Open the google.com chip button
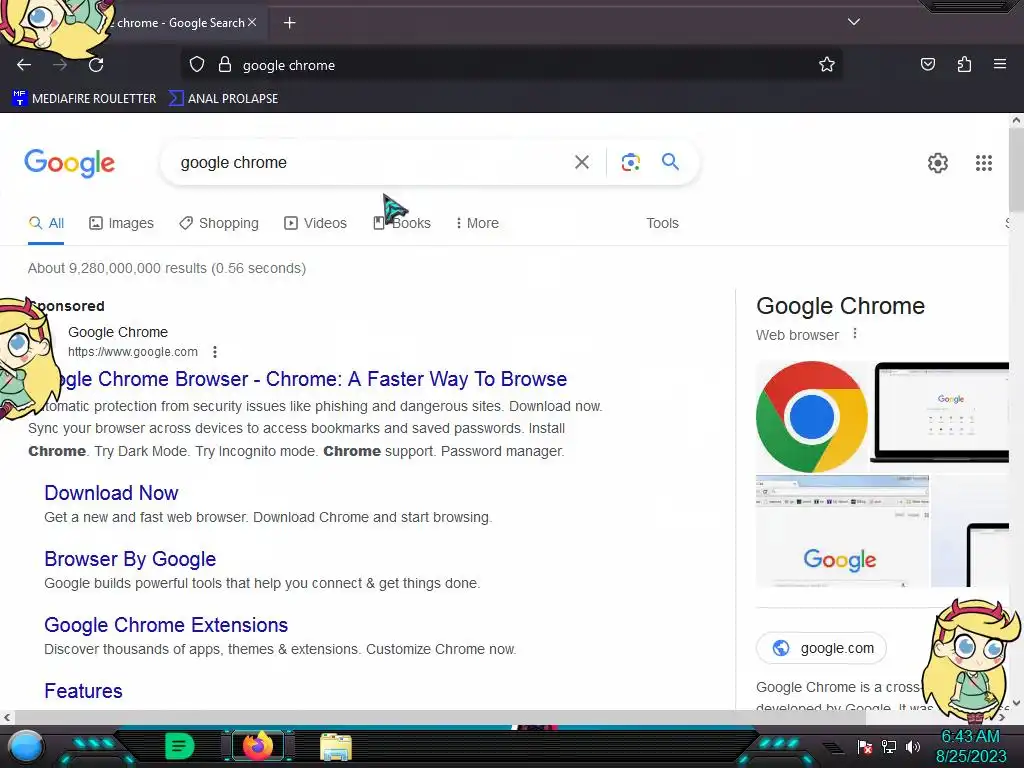This screenshot has height=768, width=1024. pos(822,648)
